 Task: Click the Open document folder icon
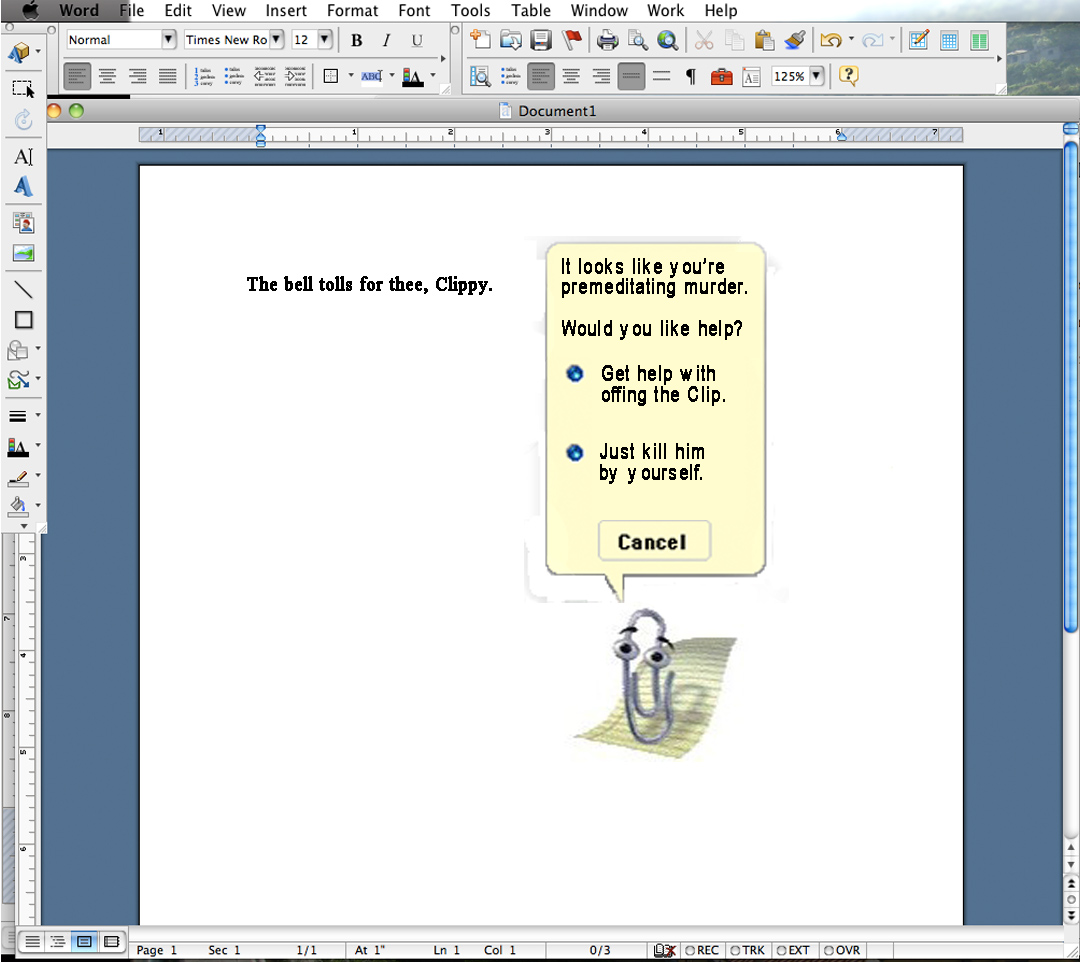pos(510,40)
